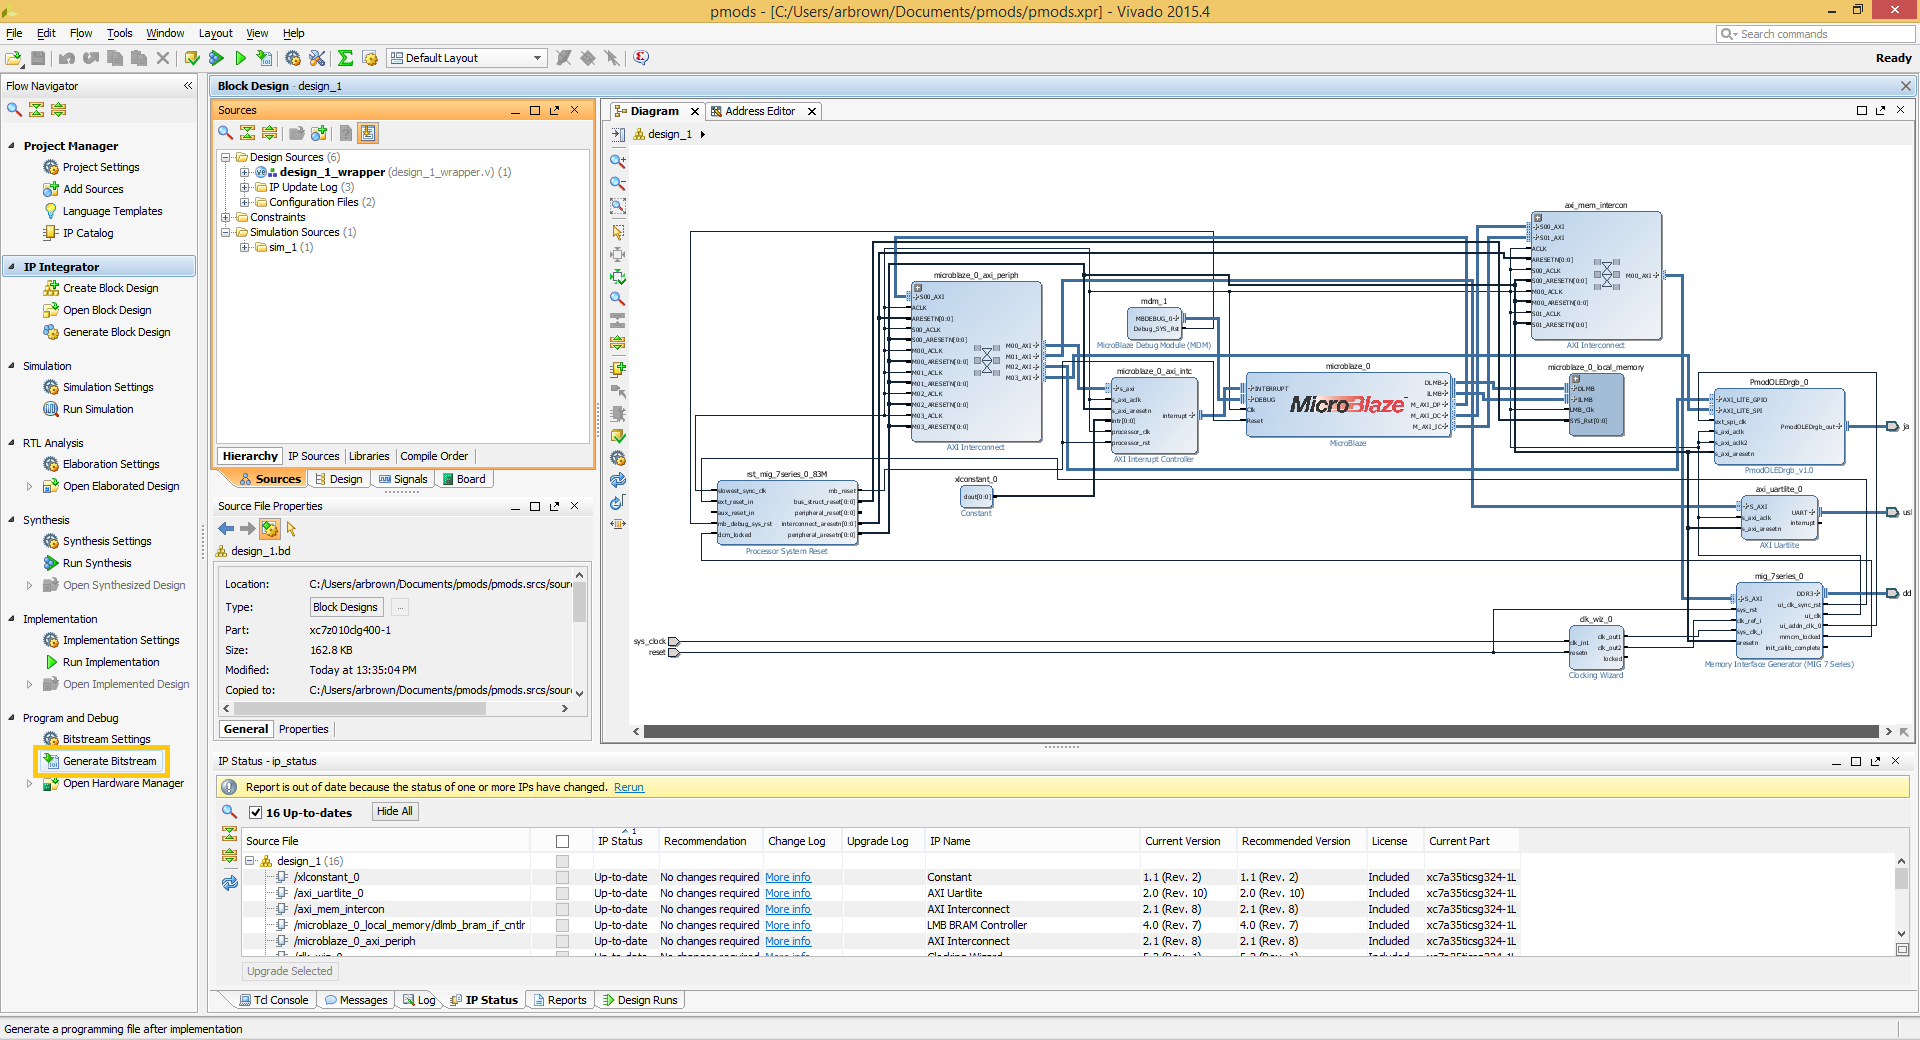The width and height of the screenshot is (1920, 1040).
Task: Click the back arrow in Source File Properties
Action: (226, 528)
